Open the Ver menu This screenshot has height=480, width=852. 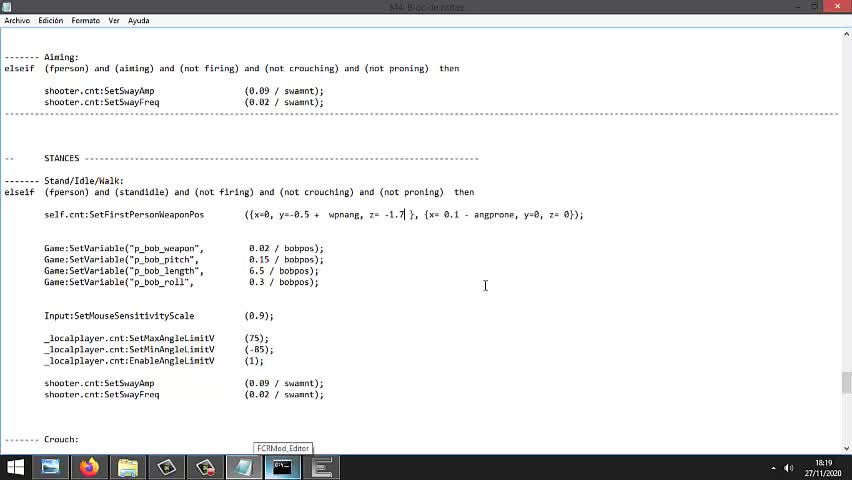coord(114,20)
